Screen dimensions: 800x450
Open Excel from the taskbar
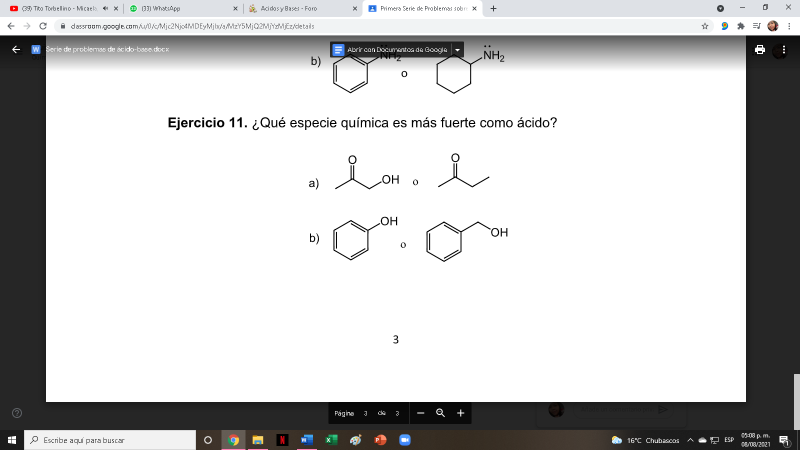[331, 440]
